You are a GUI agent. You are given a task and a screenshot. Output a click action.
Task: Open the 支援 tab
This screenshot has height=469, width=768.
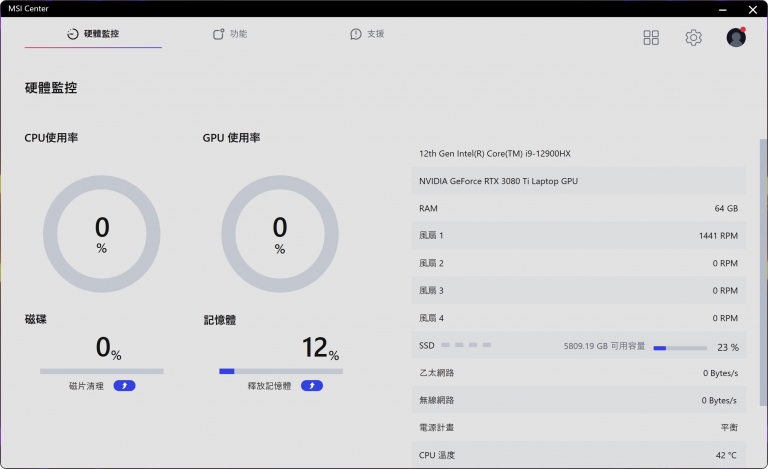(x=367, y=34)
